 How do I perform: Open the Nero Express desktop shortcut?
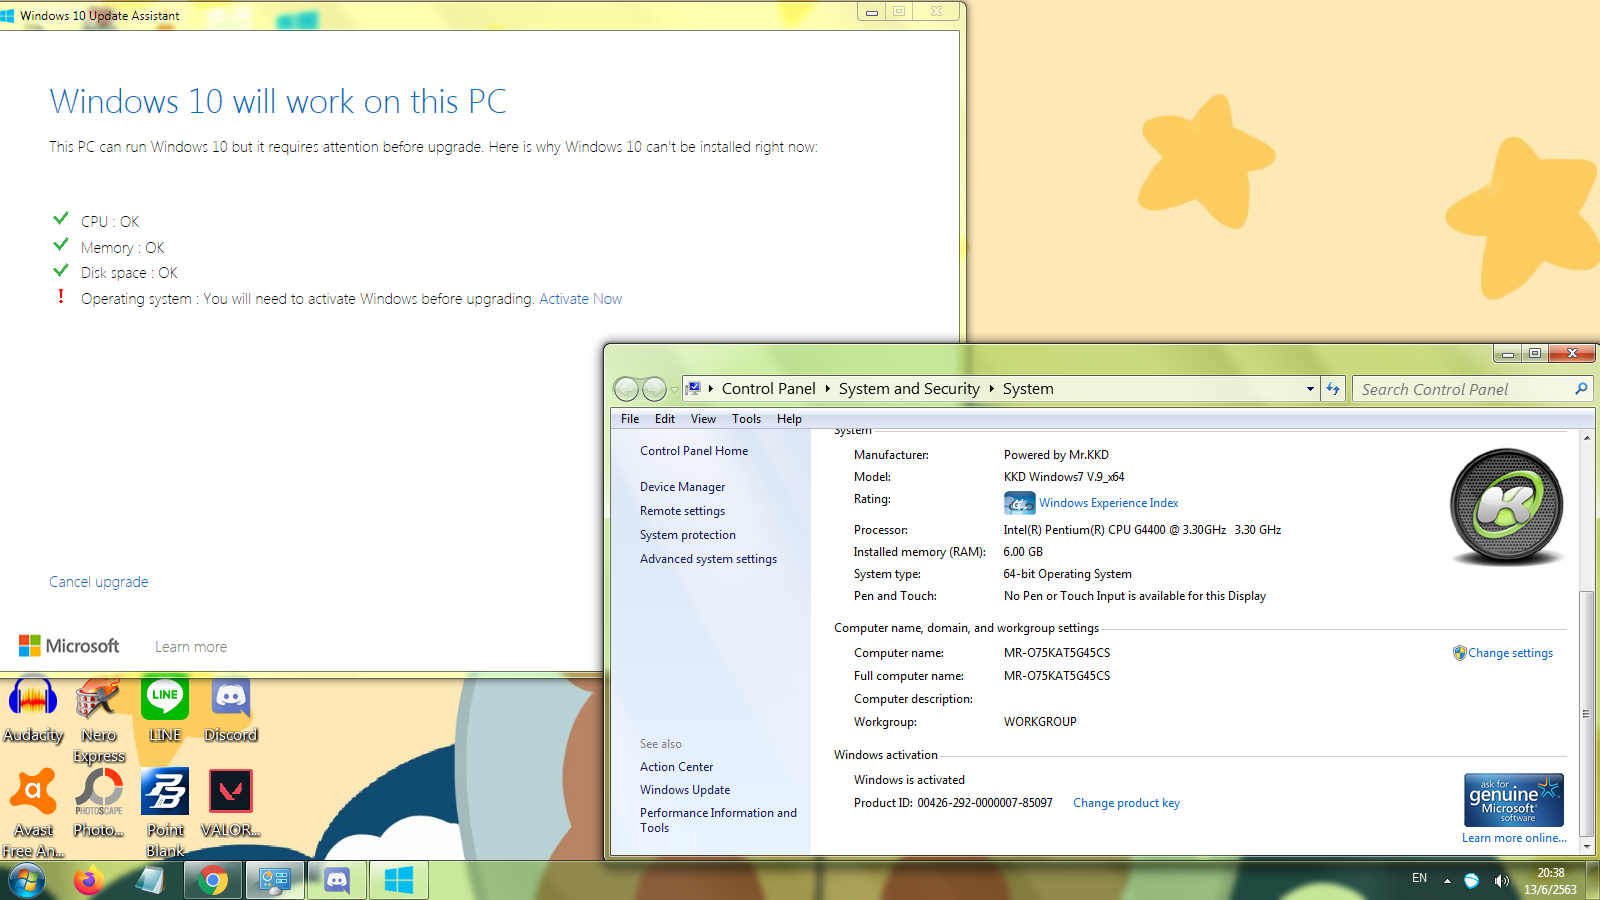pos(99,720)
